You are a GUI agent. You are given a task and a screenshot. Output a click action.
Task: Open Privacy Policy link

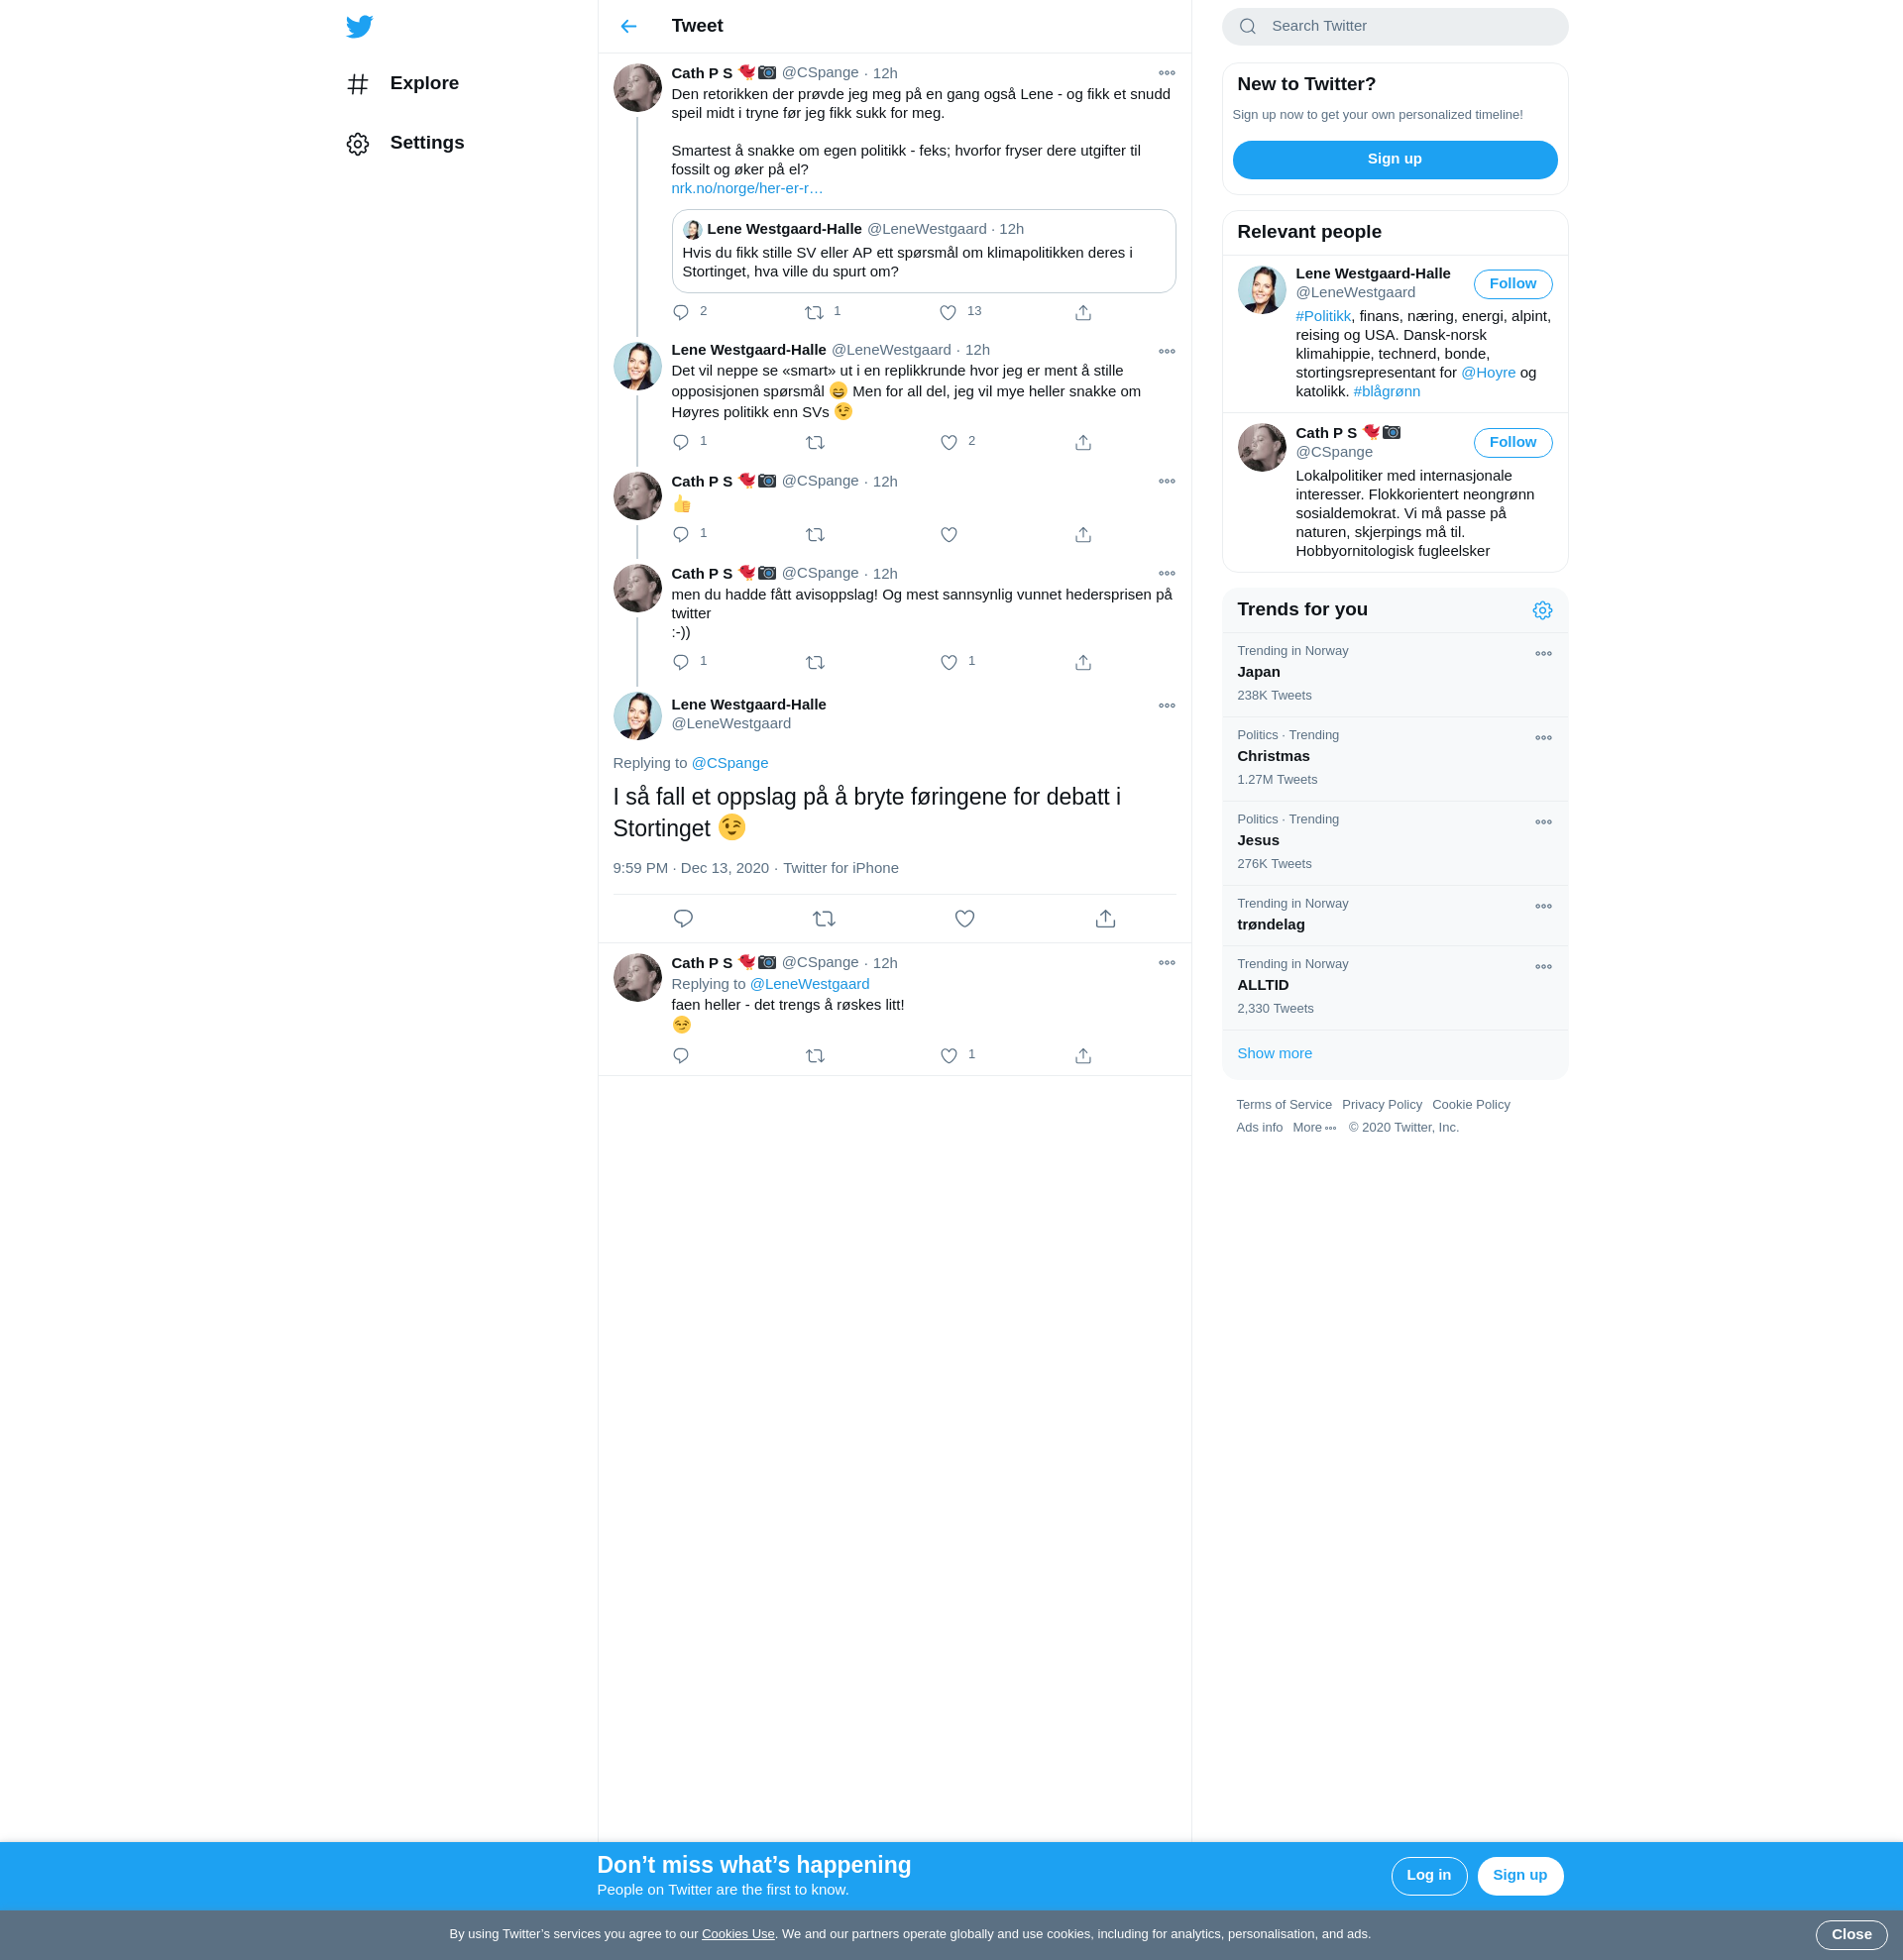point(1381,1104)
